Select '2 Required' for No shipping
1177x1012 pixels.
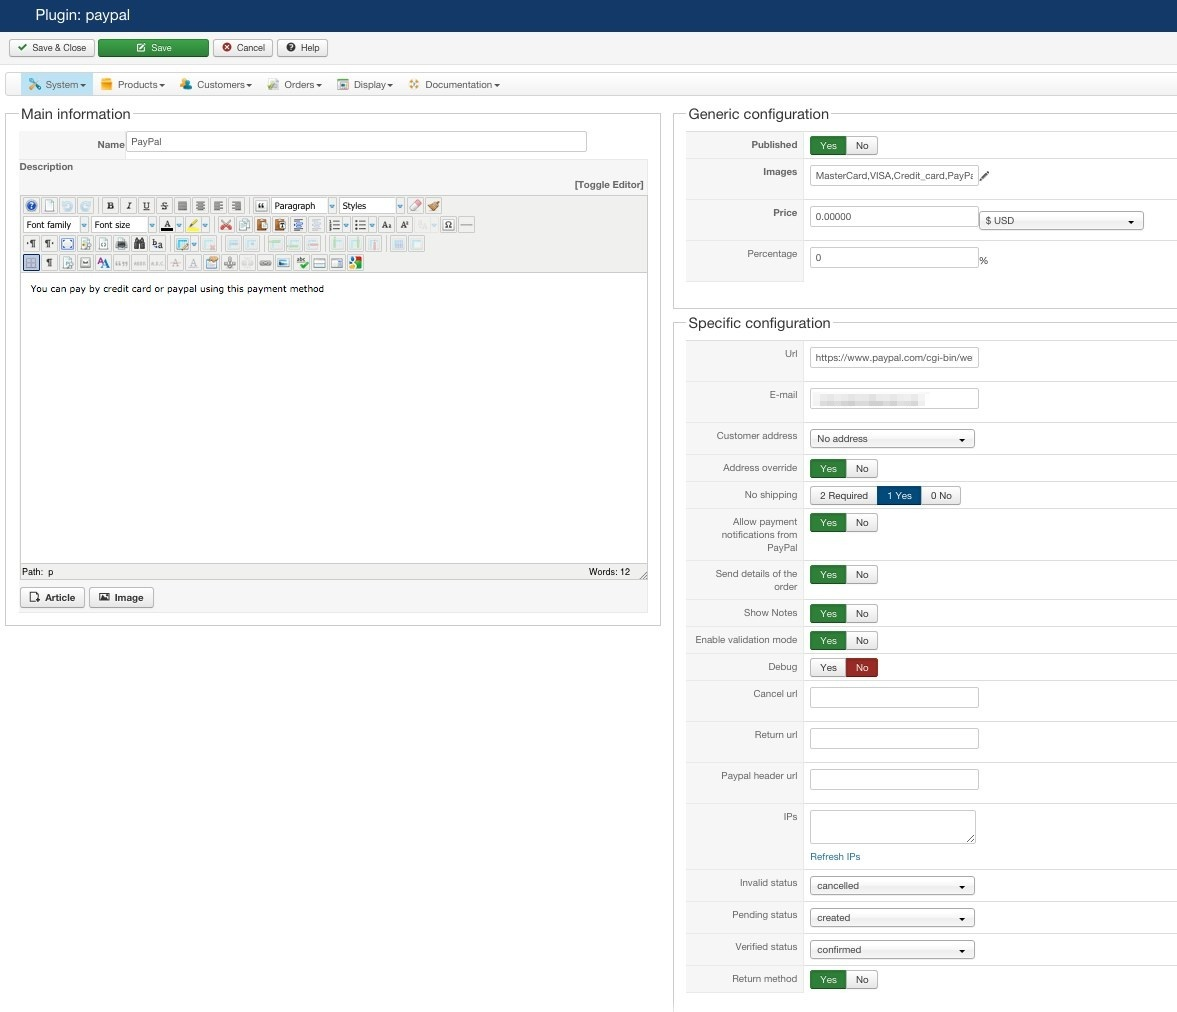[844, 495]
